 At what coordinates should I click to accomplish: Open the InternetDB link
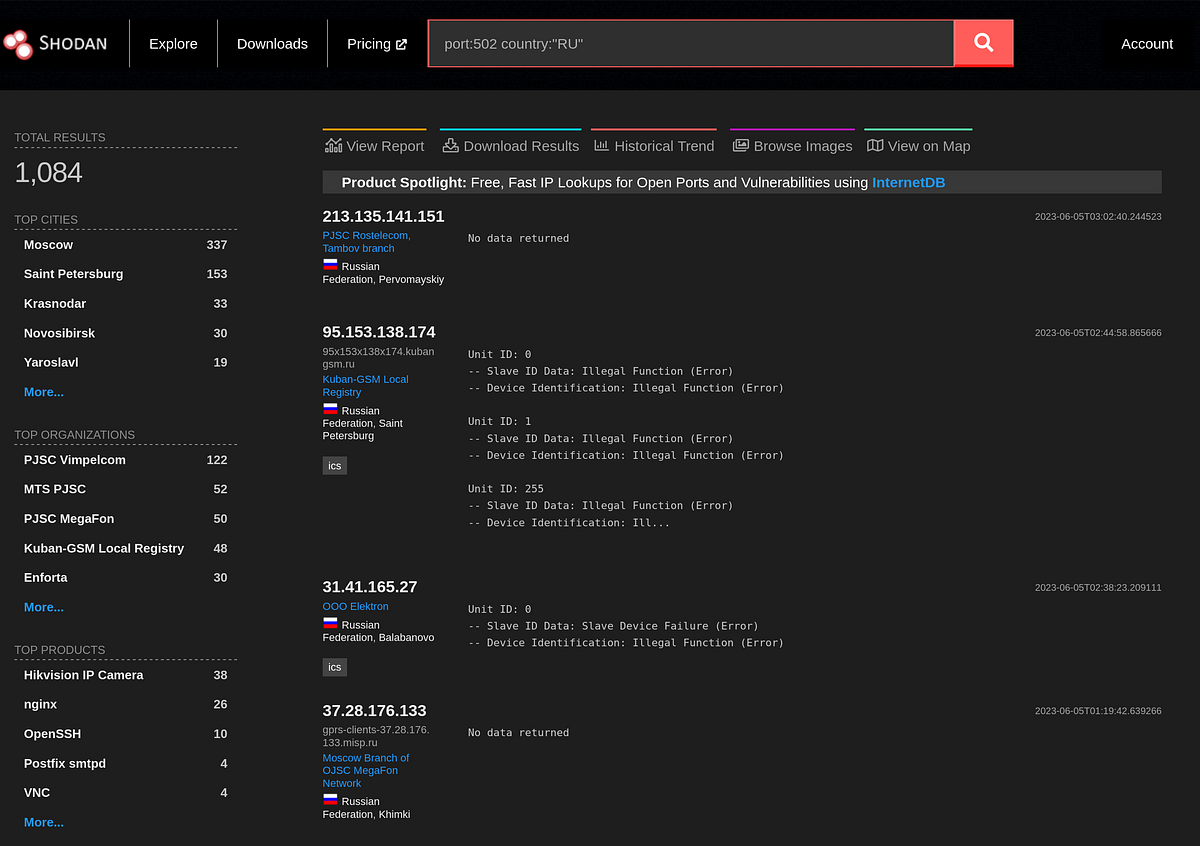pyautogui.click(x=908, y=182)
